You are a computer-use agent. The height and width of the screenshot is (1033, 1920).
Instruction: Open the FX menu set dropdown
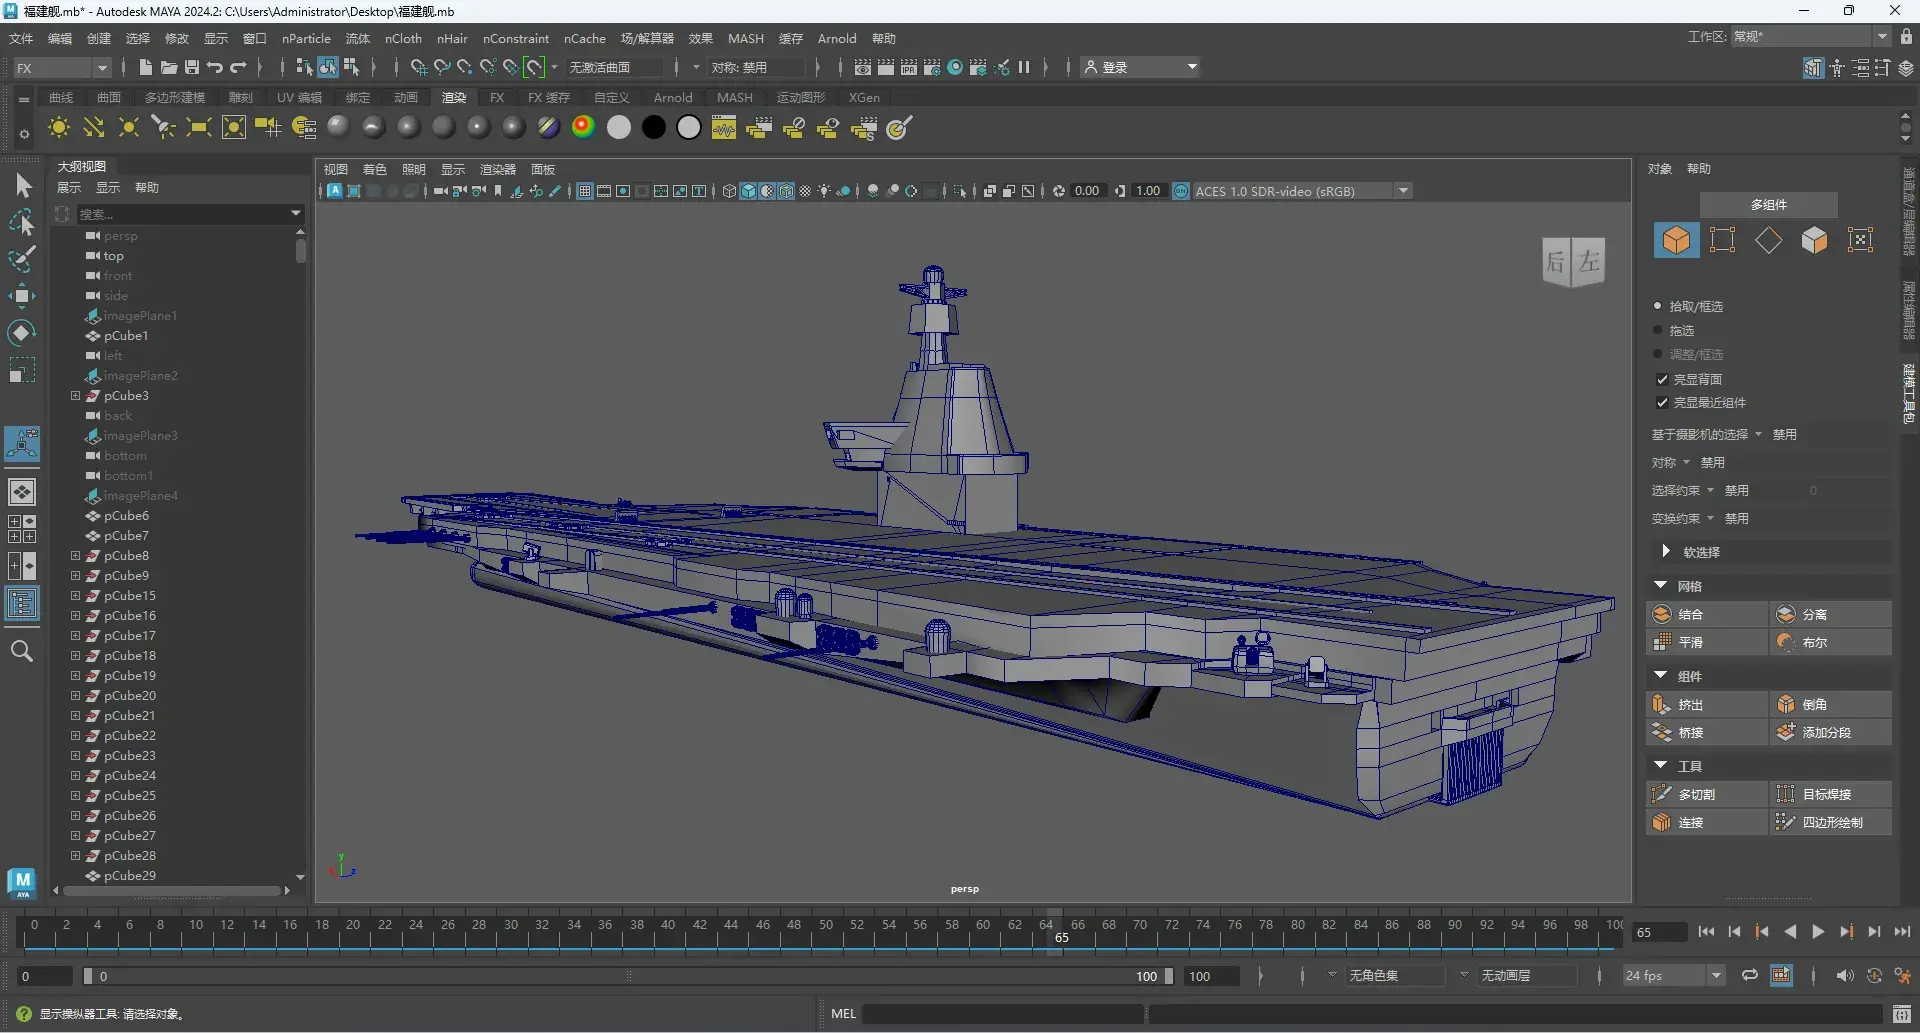62,68
